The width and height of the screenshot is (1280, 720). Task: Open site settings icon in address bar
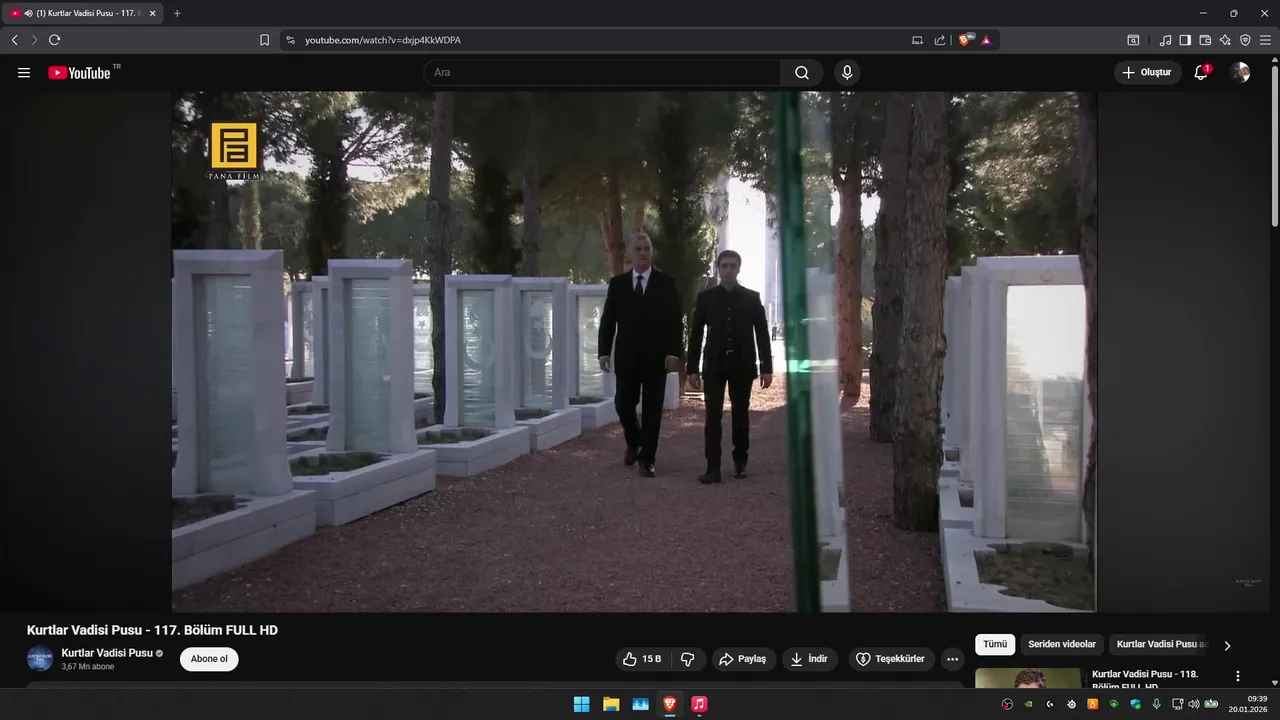coord(290,40)
